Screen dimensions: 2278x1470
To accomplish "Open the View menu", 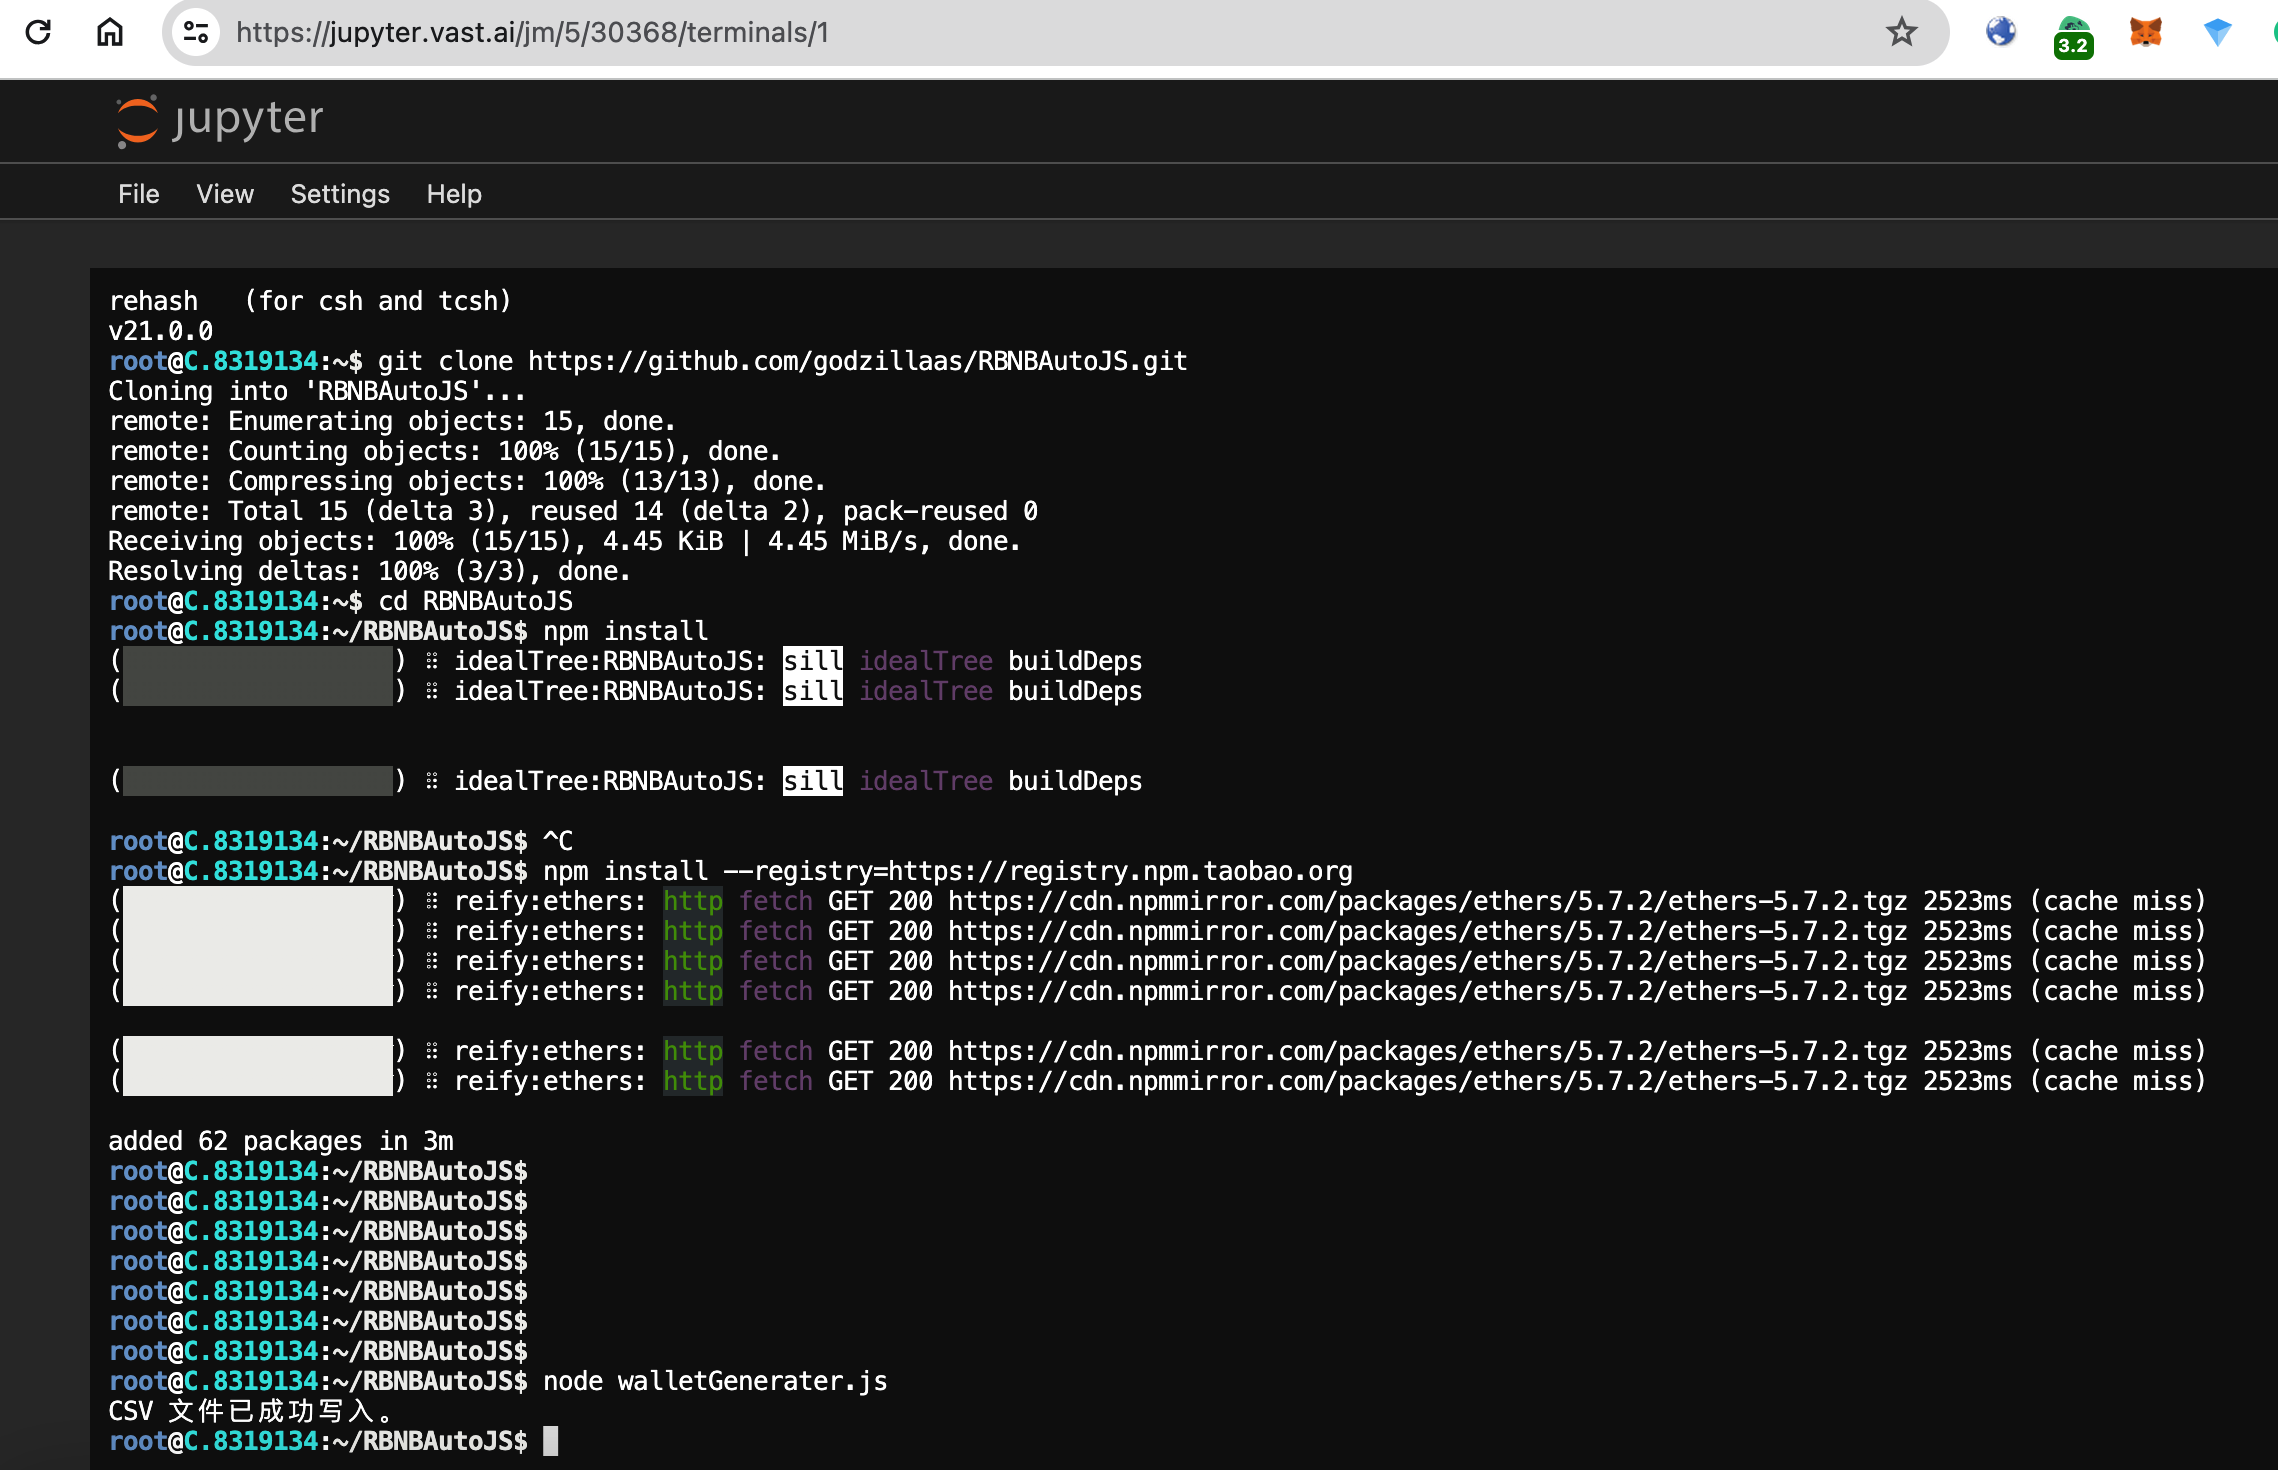I will (x=225, y=194).
